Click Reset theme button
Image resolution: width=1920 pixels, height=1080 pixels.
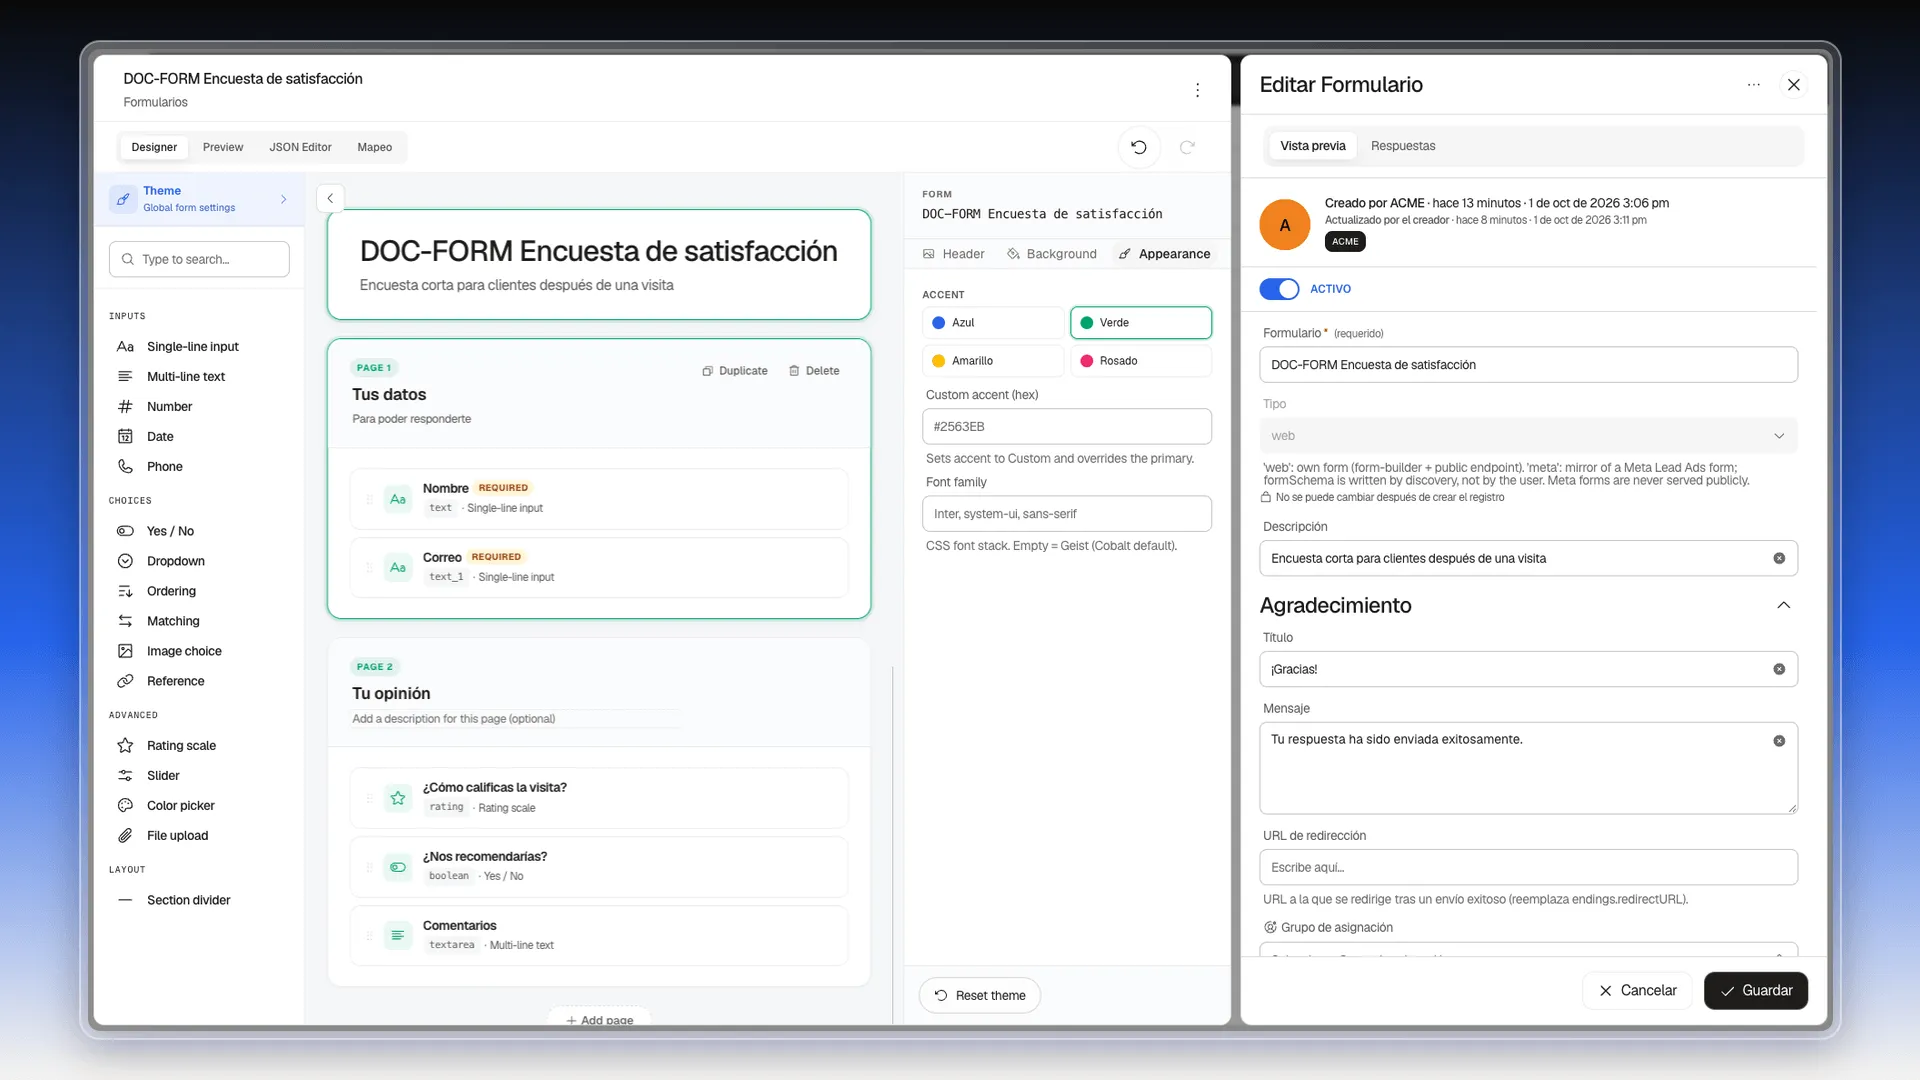coord(980,995)
